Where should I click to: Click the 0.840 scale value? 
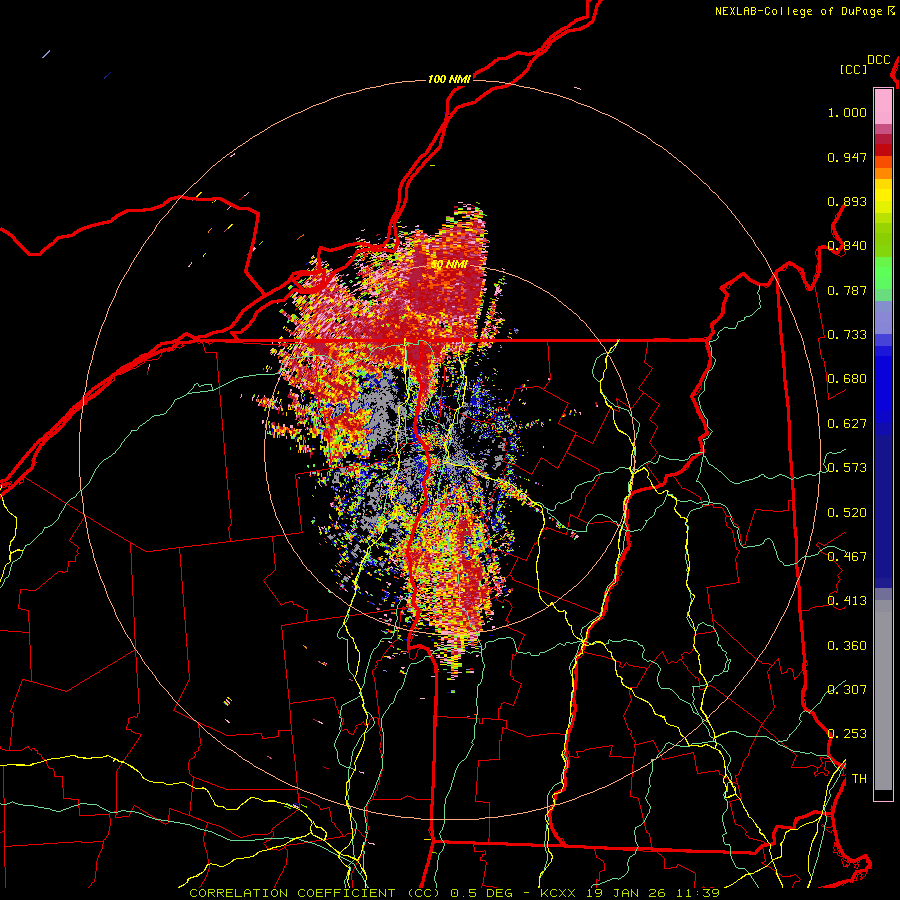point(847,246)
